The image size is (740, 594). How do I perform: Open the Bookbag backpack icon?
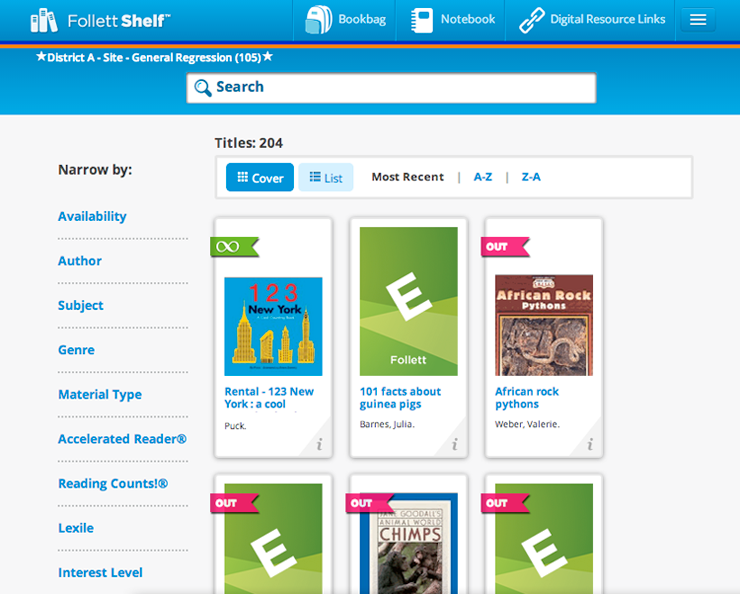pos(319,20)
